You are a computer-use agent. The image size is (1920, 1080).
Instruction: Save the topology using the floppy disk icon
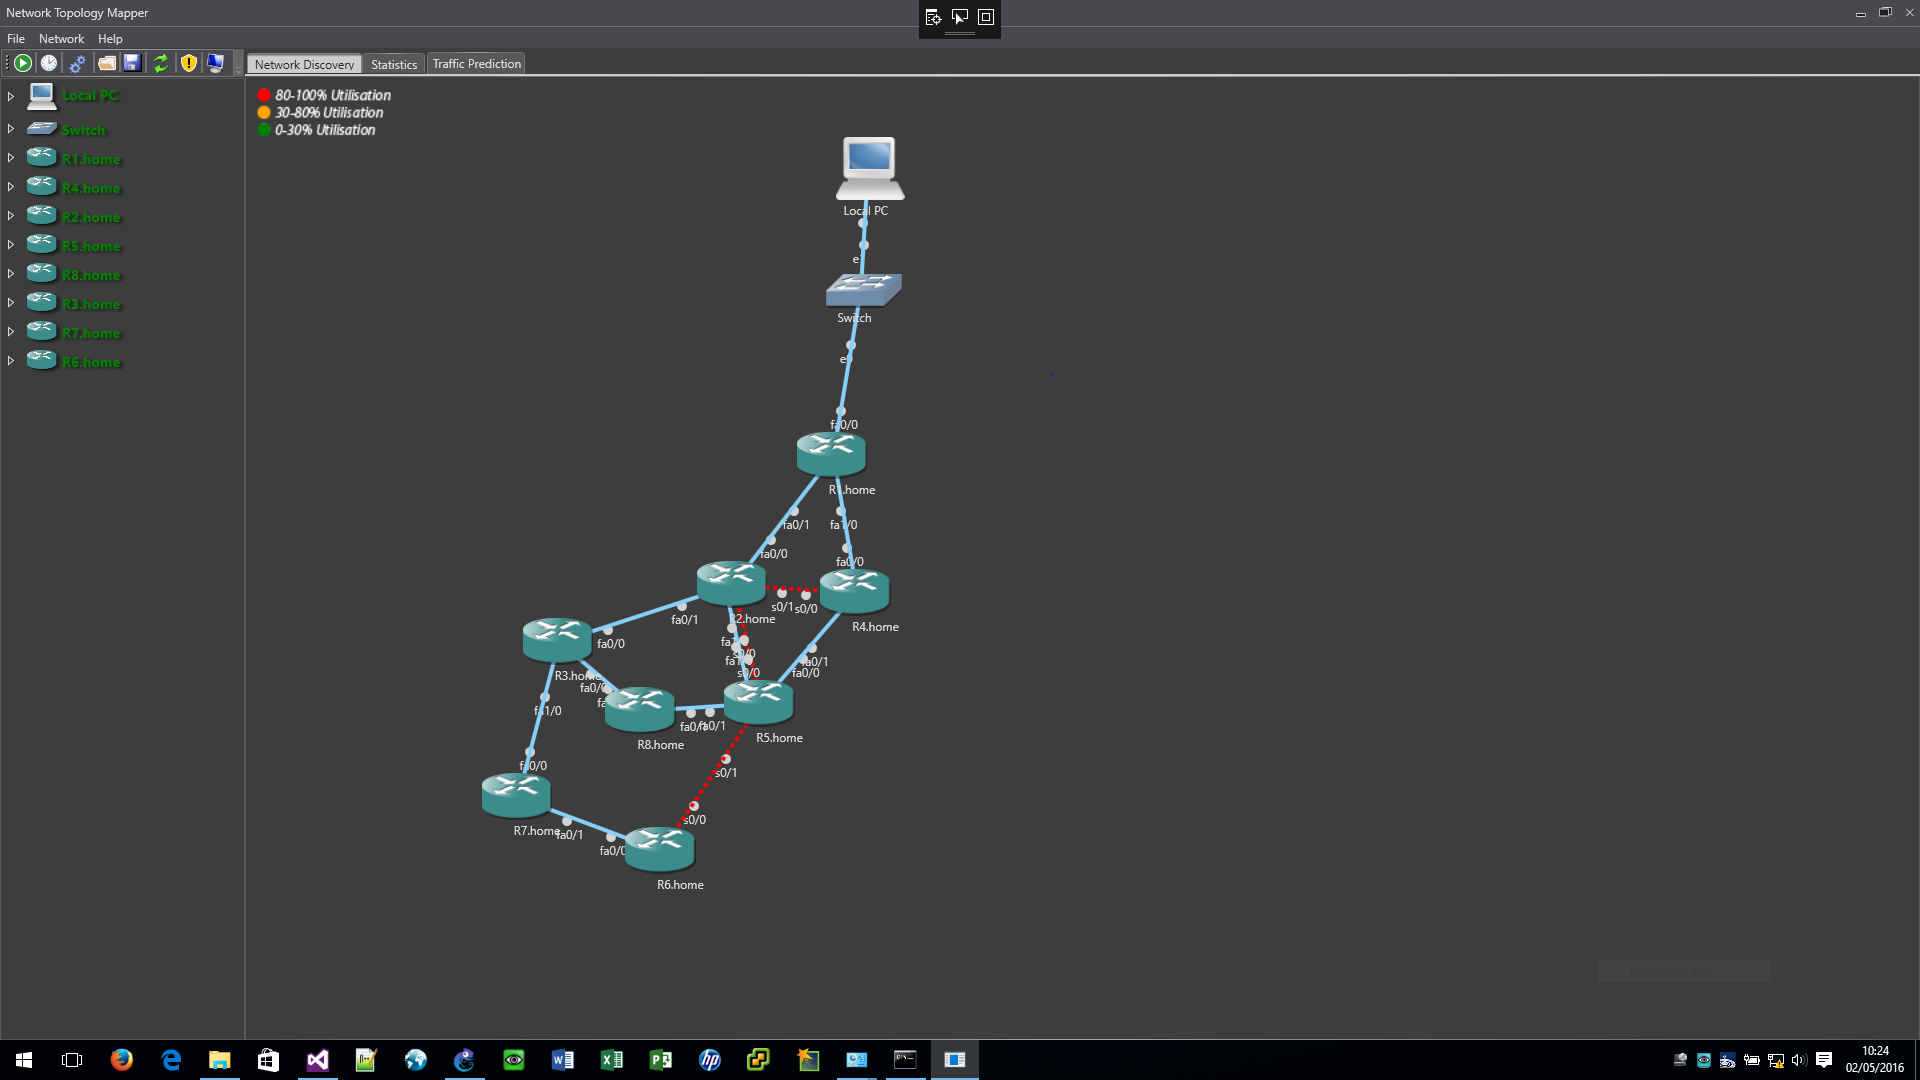pos(132,63)
